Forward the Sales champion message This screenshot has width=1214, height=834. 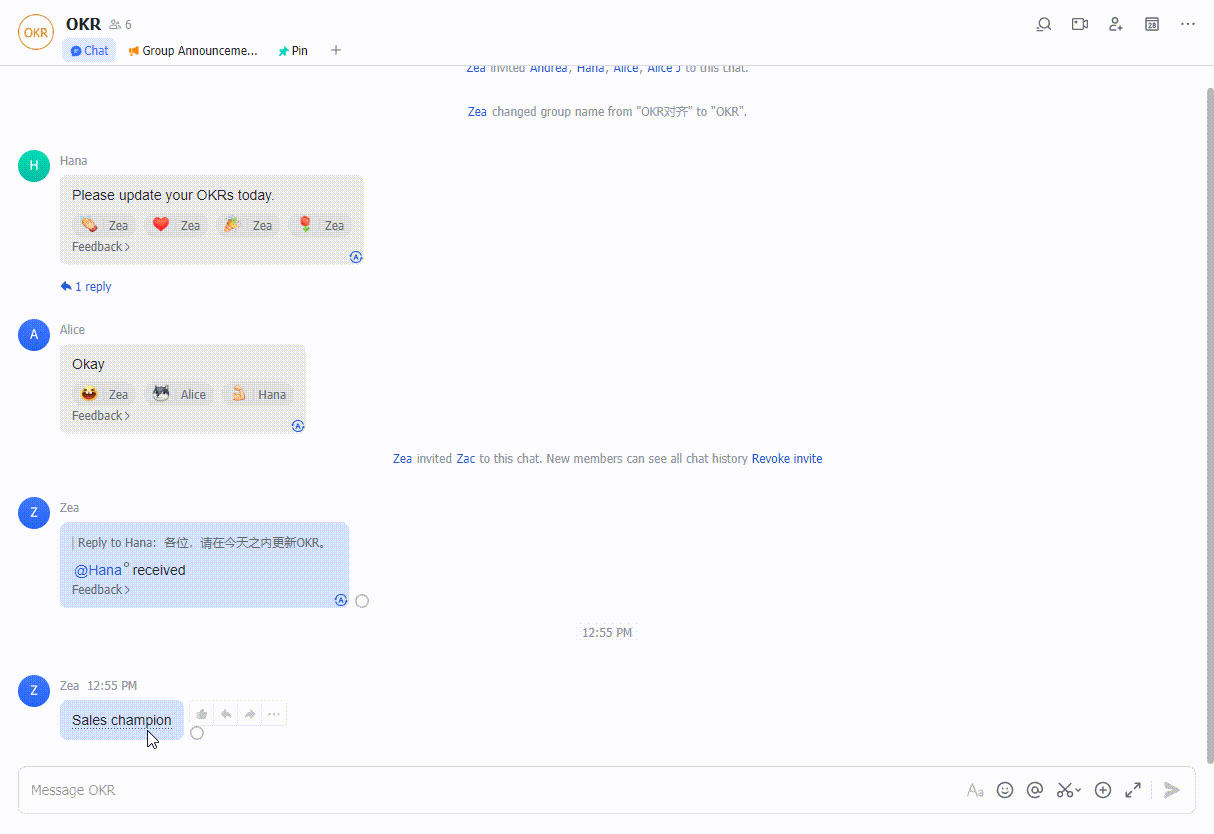[x=250, y=714]
